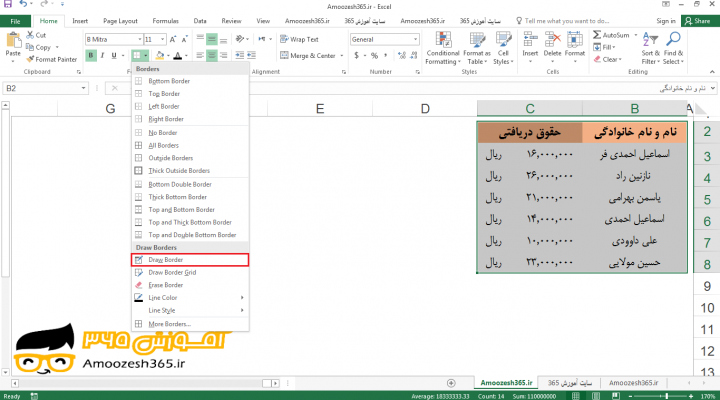Click the Sort & Filter icon
Screen dimensions: 720x400
click(x=651, y=40)
